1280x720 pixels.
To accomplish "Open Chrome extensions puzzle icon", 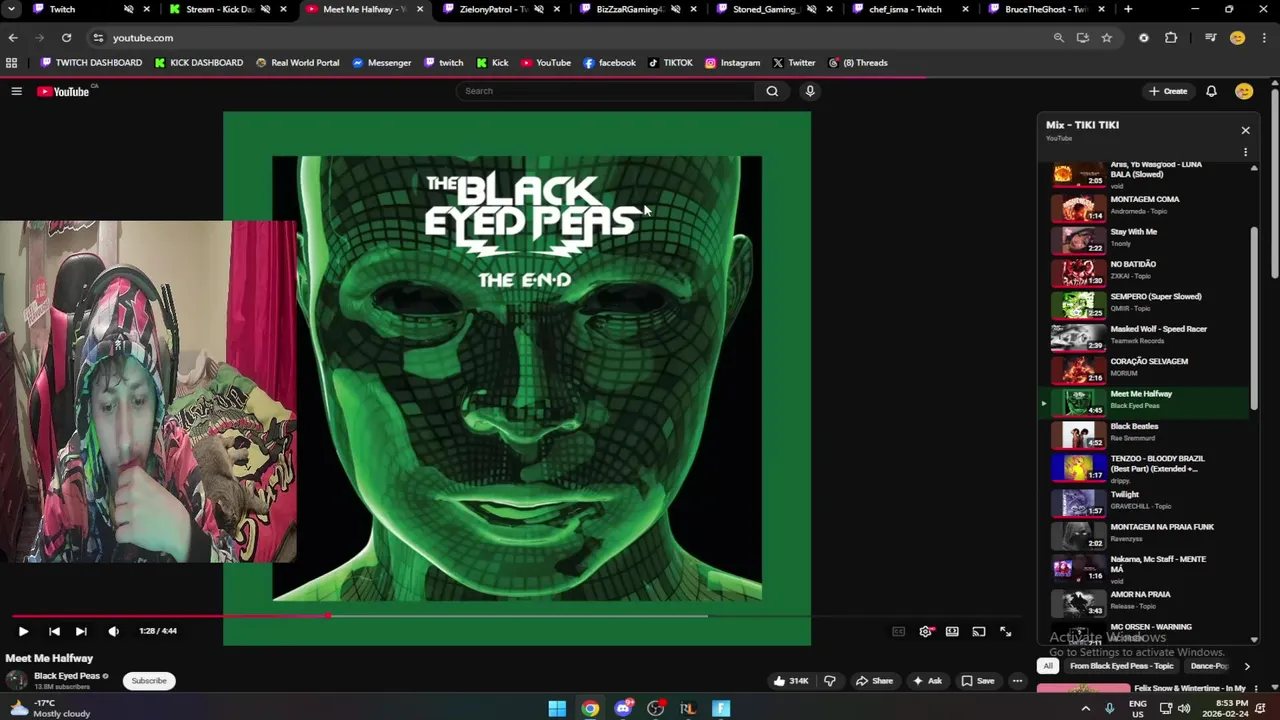I will coord(1171,38).
